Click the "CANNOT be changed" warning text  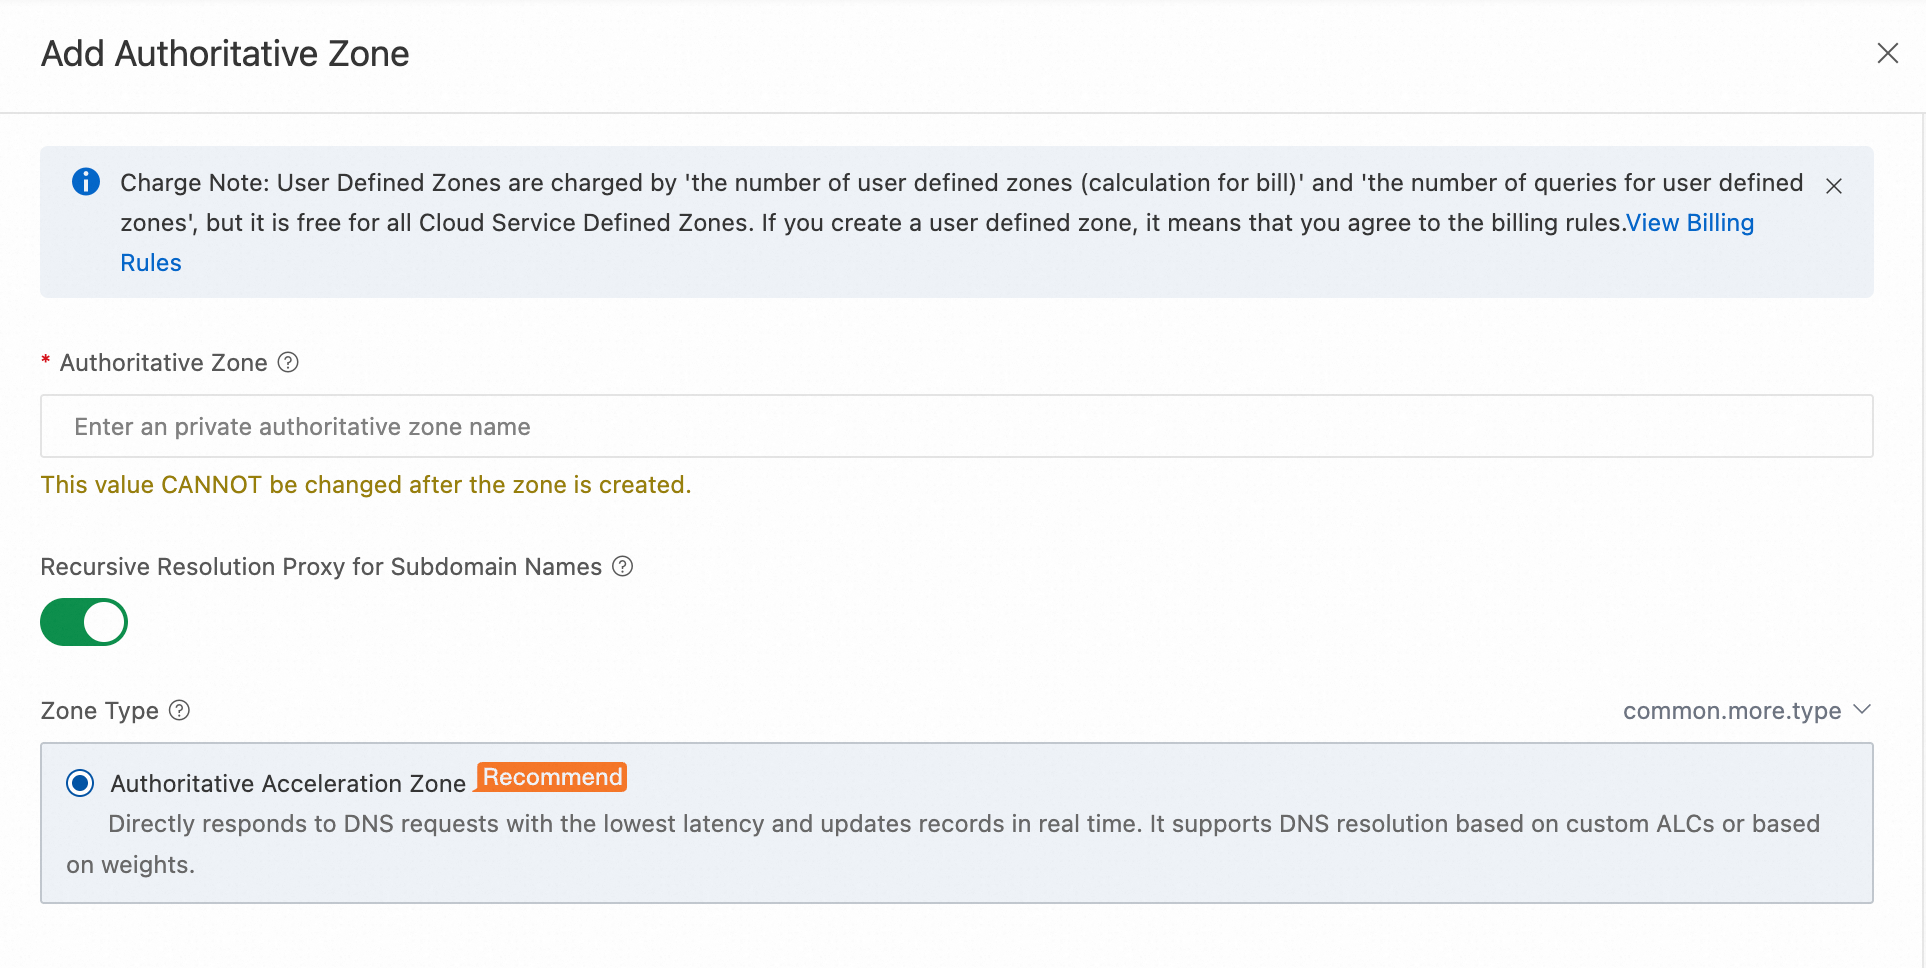click(366, 485)
